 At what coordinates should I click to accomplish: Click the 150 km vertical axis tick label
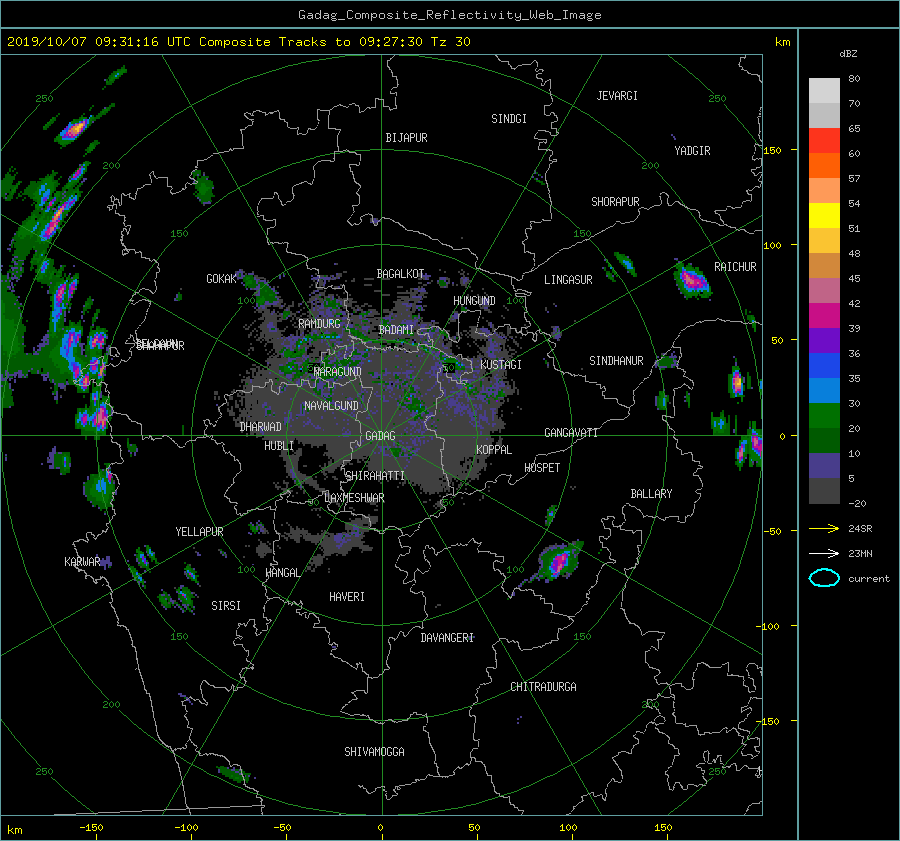(773, 150)
